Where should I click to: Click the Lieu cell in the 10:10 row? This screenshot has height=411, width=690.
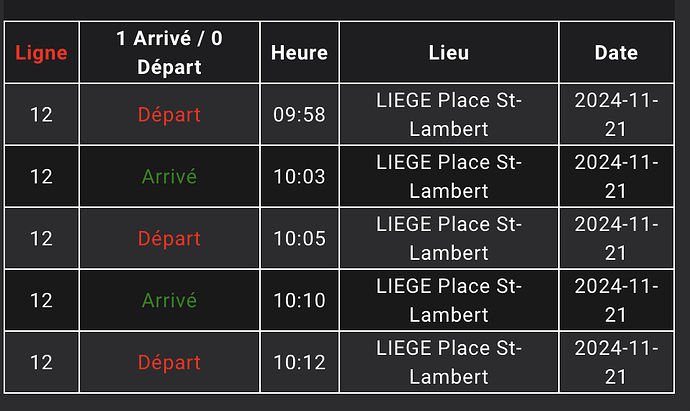coord(449,301)
